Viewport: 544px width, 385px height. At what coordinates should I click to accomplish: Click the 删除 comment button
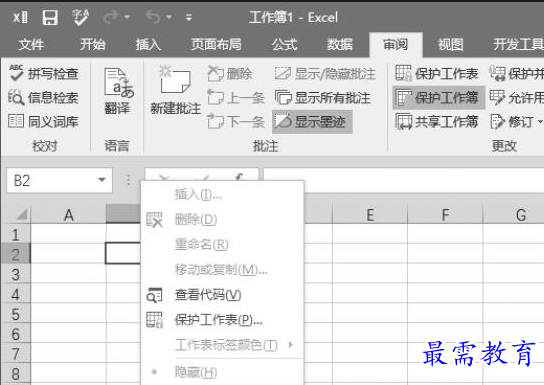[230, 74]
